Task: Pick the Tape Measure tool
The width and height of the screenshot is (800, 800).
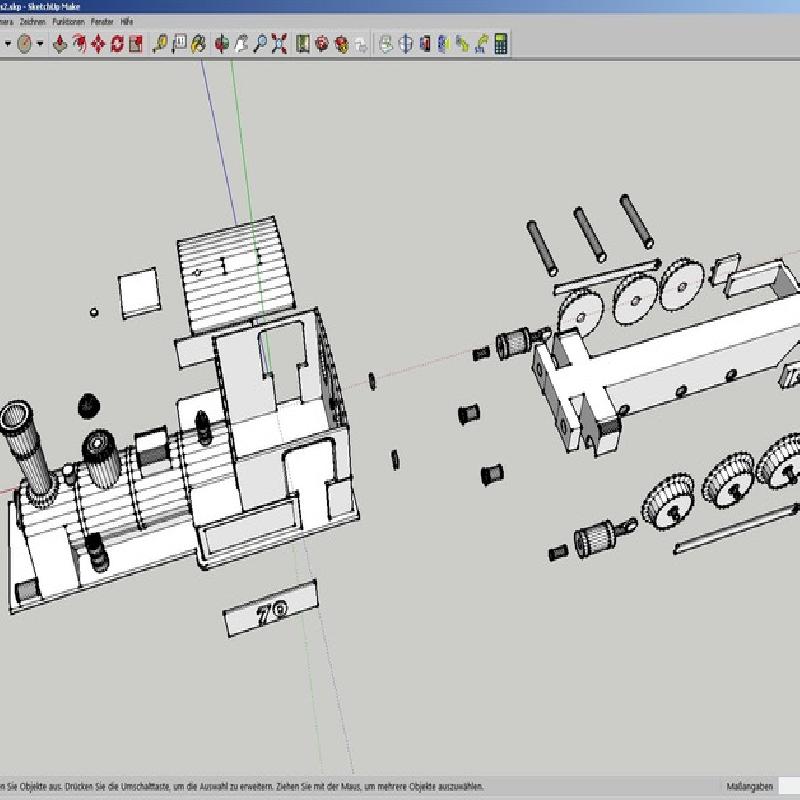Action: [x=159, y=43]
